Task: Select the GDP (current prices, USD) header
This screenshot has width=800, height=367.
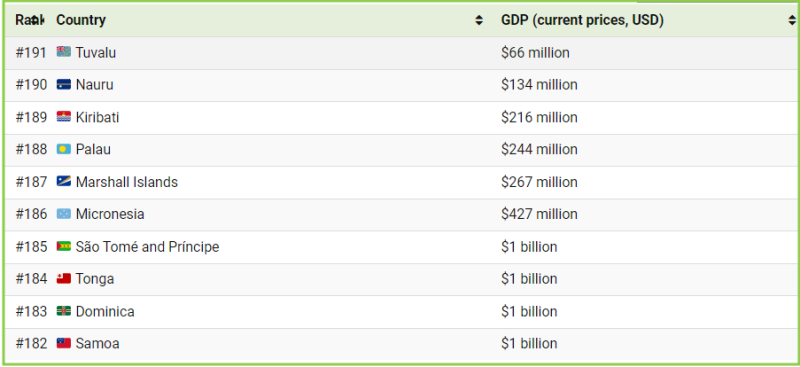Action: [x=582, y=20]
